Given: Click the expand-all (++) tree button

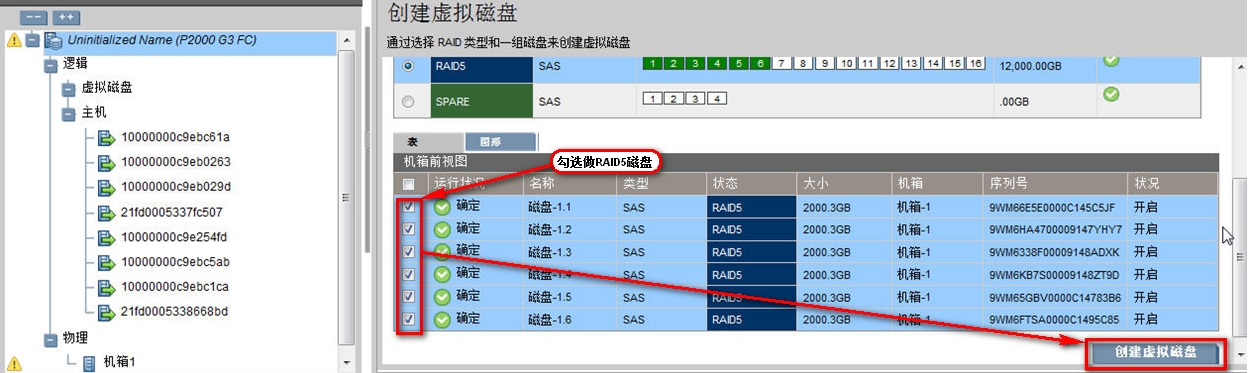Looking at the screenshot, I should click(x=67, y=17).
